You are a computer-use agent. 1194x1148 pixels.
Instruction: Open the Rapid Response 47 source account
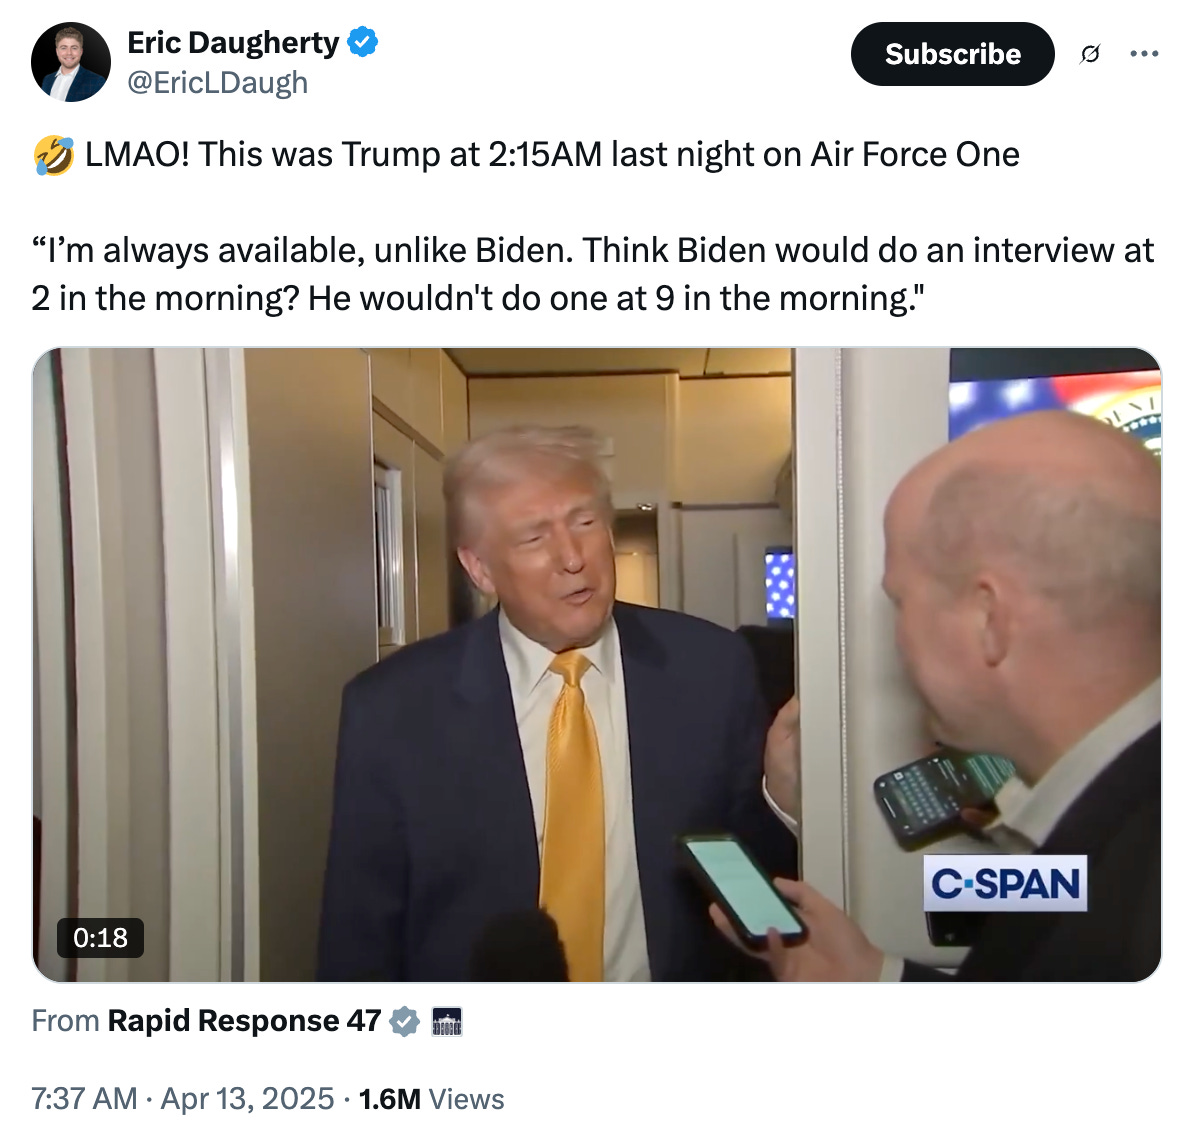coord(244,1021)
